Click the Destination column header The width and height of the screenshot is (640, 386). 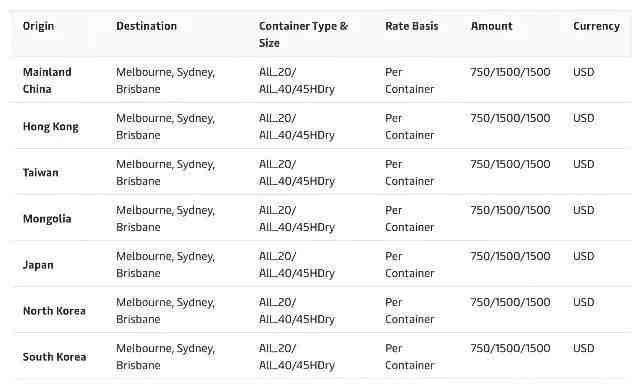click(x=147, y=26)
